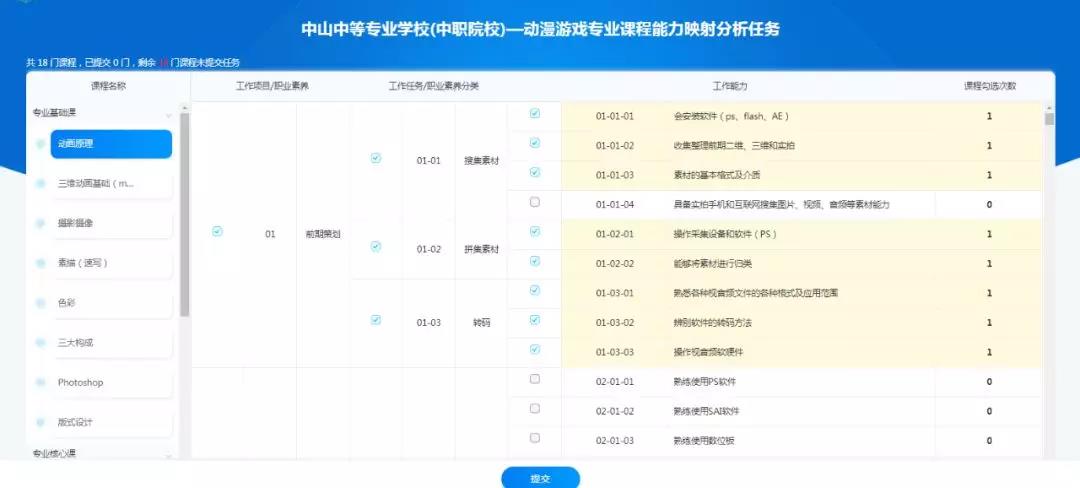Image resolution: width=1080 pixels, height=488 pixels.
Task: Click the dot icon beside 摄影摄像
Action: [40, 223]
